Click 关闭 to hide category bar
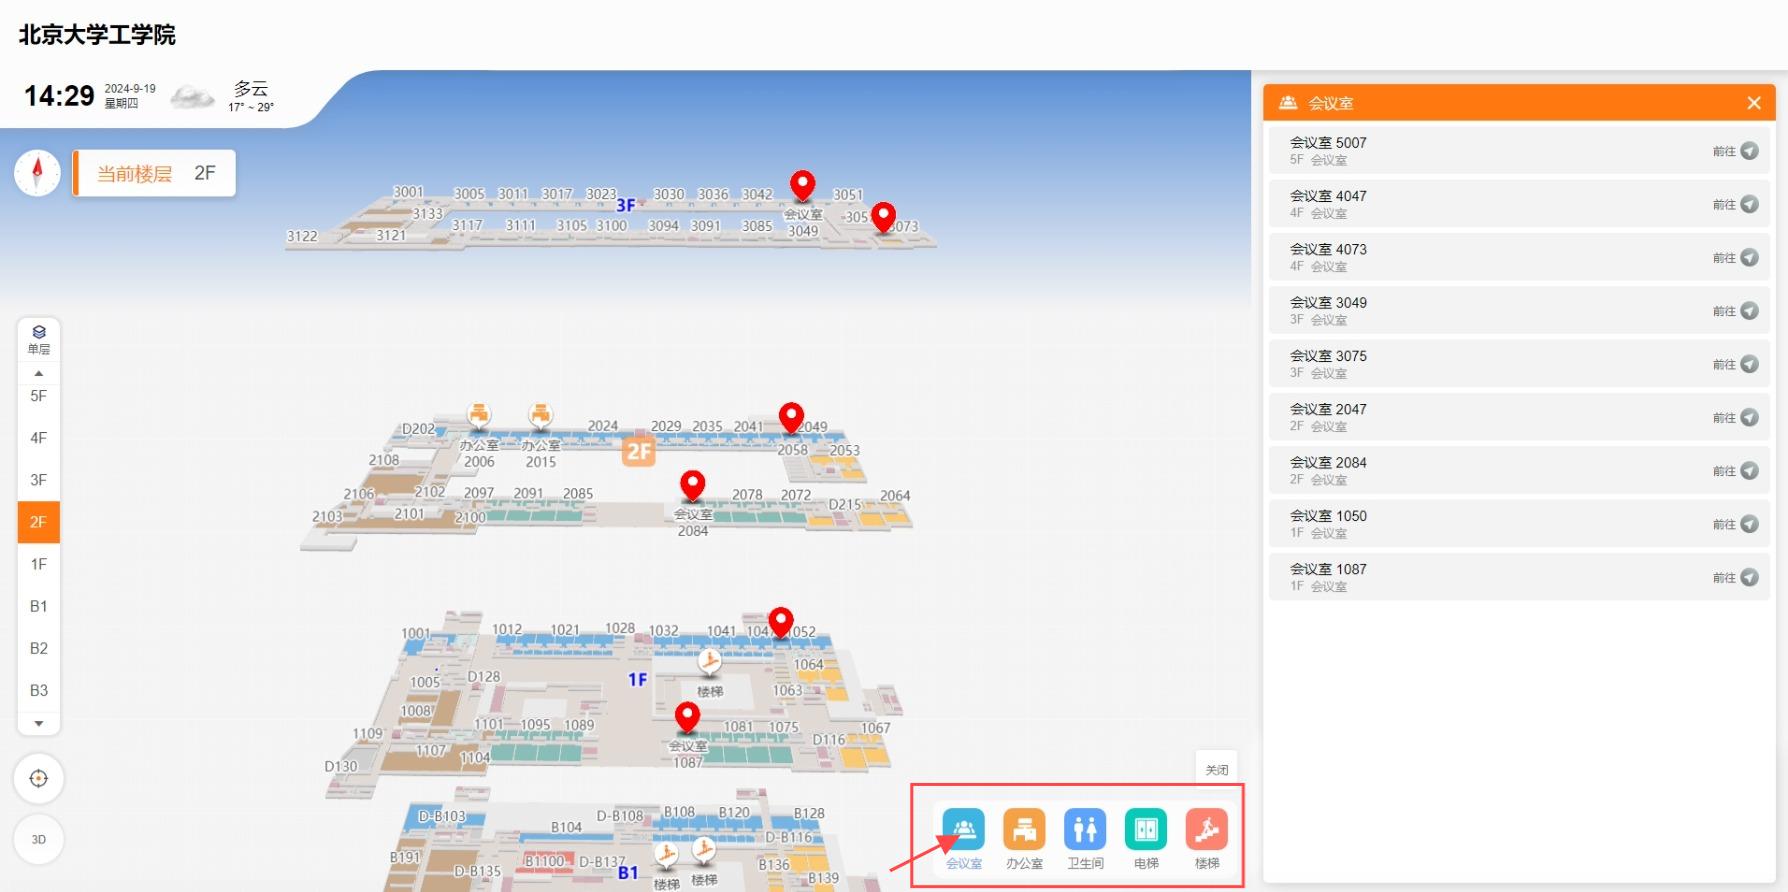This screenshot has height=892, width=1788. [1216, 770]
